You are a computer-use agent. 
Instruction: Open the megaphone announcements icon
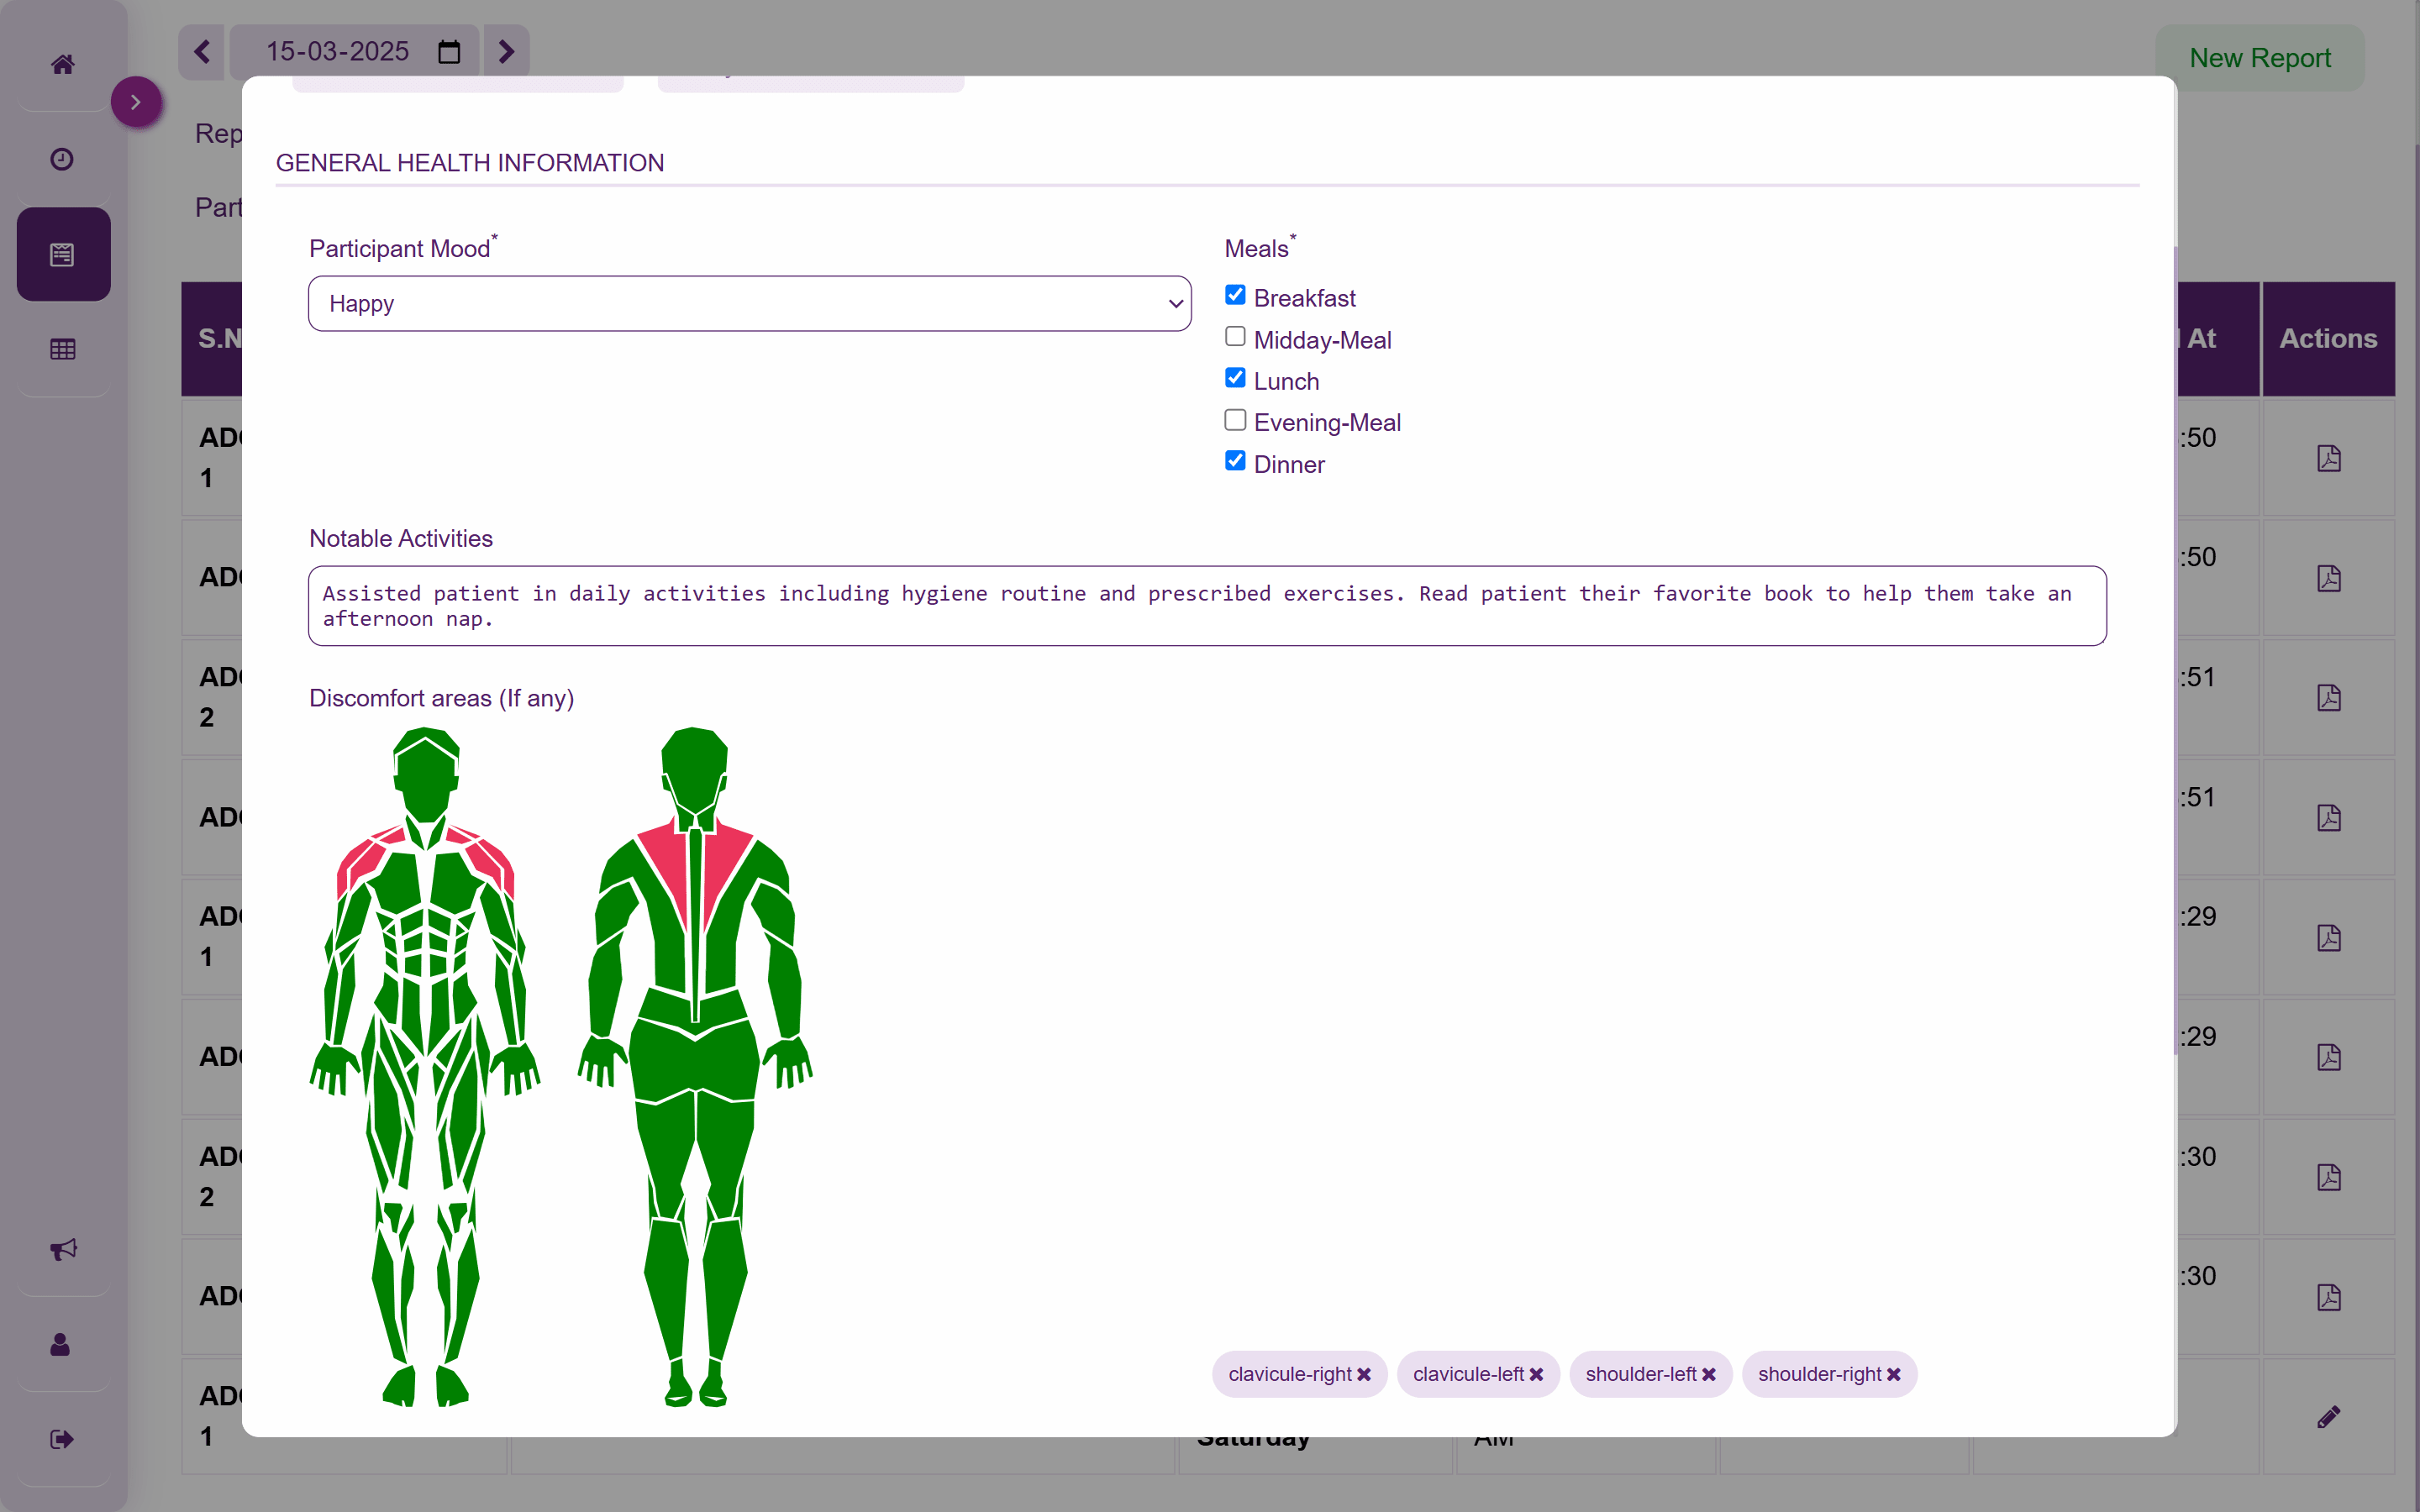pos(63,1249)
